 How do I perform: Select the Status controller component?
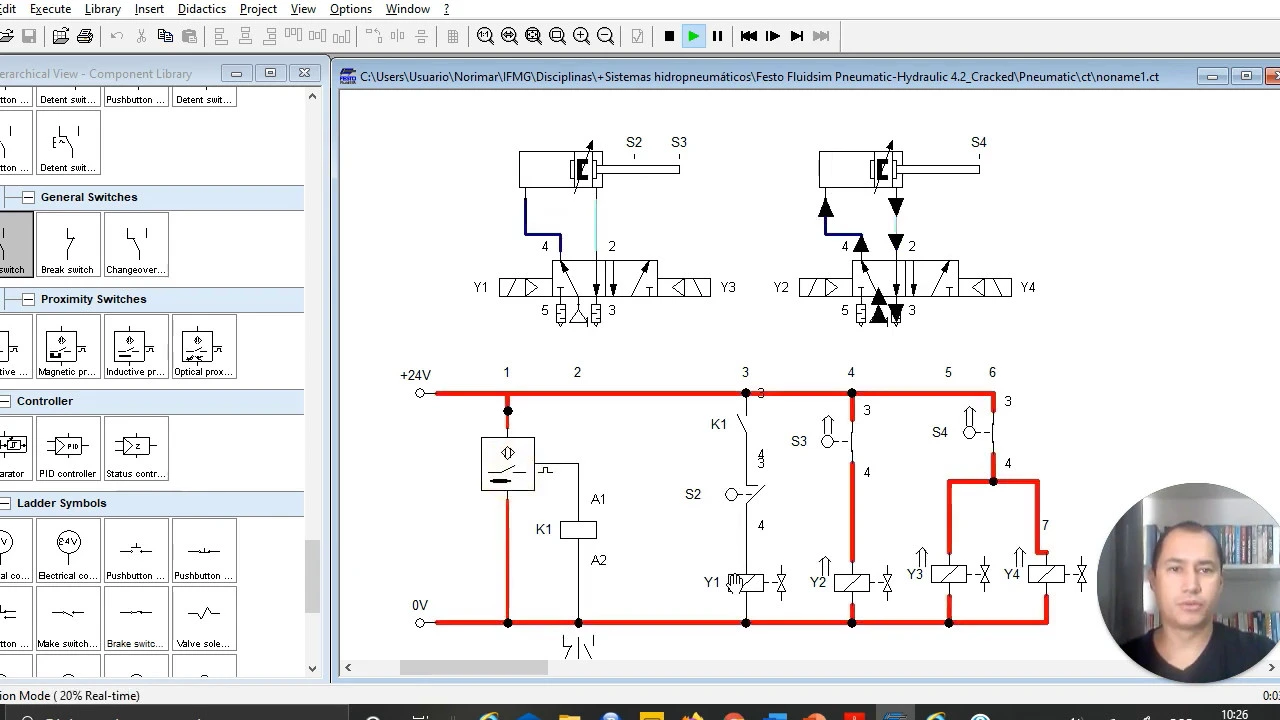click(x=136, y=449)
